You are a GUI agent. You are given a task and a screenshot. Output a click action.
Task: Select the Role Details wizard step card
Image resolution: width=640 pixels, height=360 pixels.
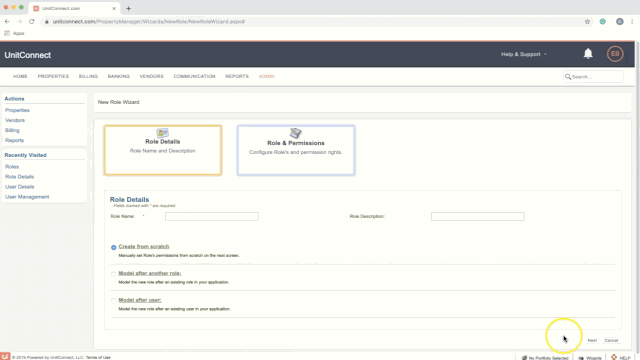click(163, 150)
